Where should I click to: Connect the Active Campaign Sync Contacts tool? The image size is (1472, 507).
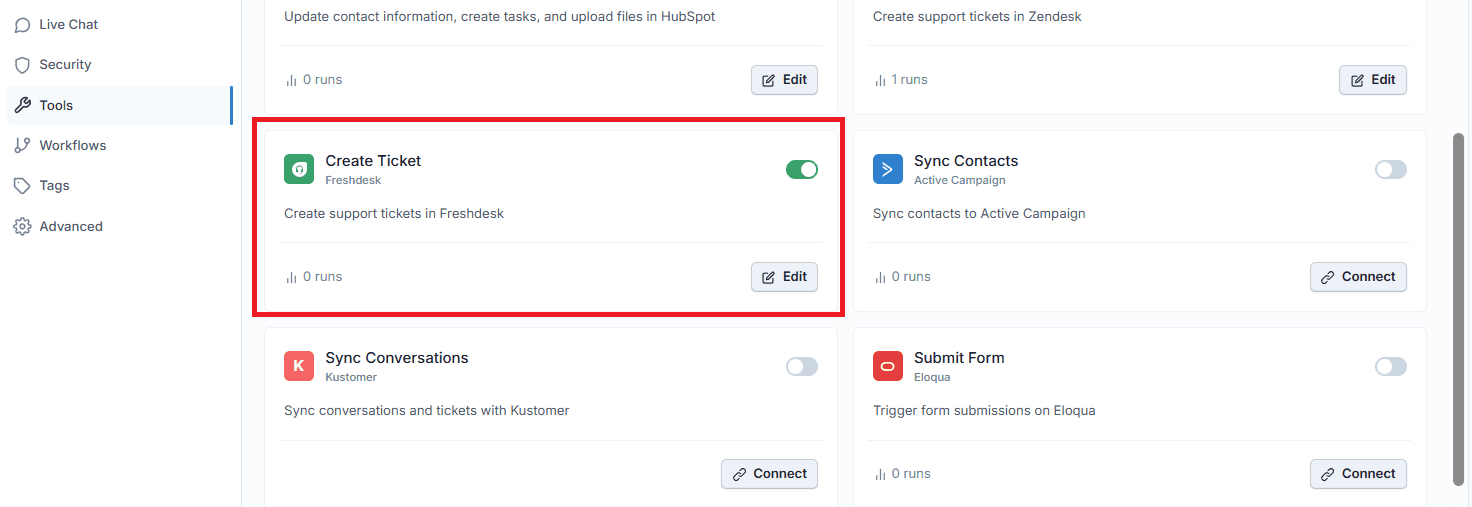click(x=1358, y=277)
